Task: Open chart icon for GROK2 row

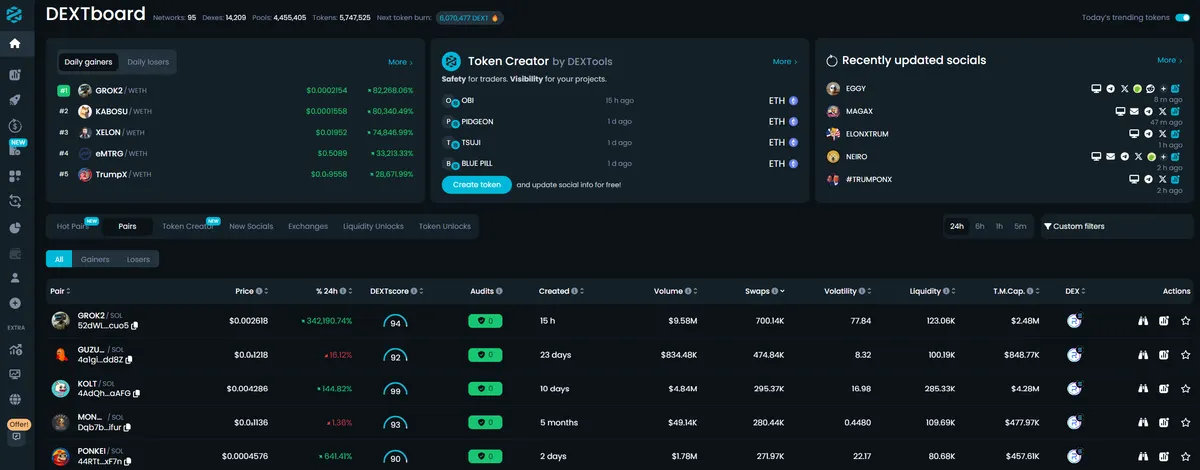Action: (x=1164, y=321)
